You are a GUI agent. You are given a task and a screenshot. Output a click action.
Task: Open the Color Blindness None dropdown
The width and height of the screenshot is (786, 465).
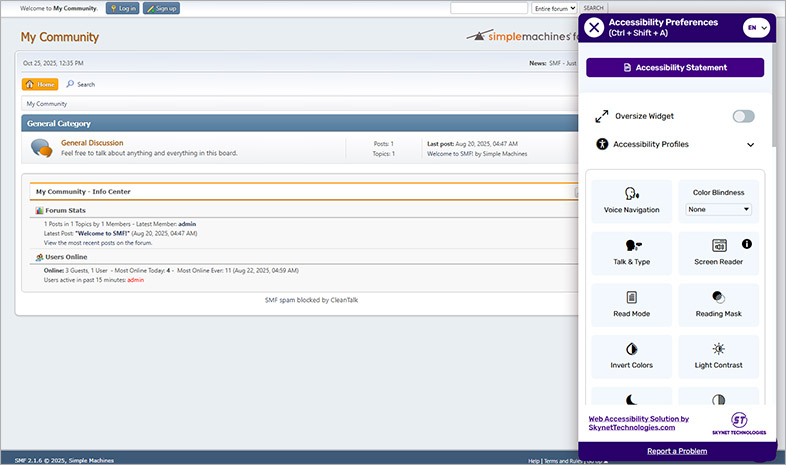718,209
